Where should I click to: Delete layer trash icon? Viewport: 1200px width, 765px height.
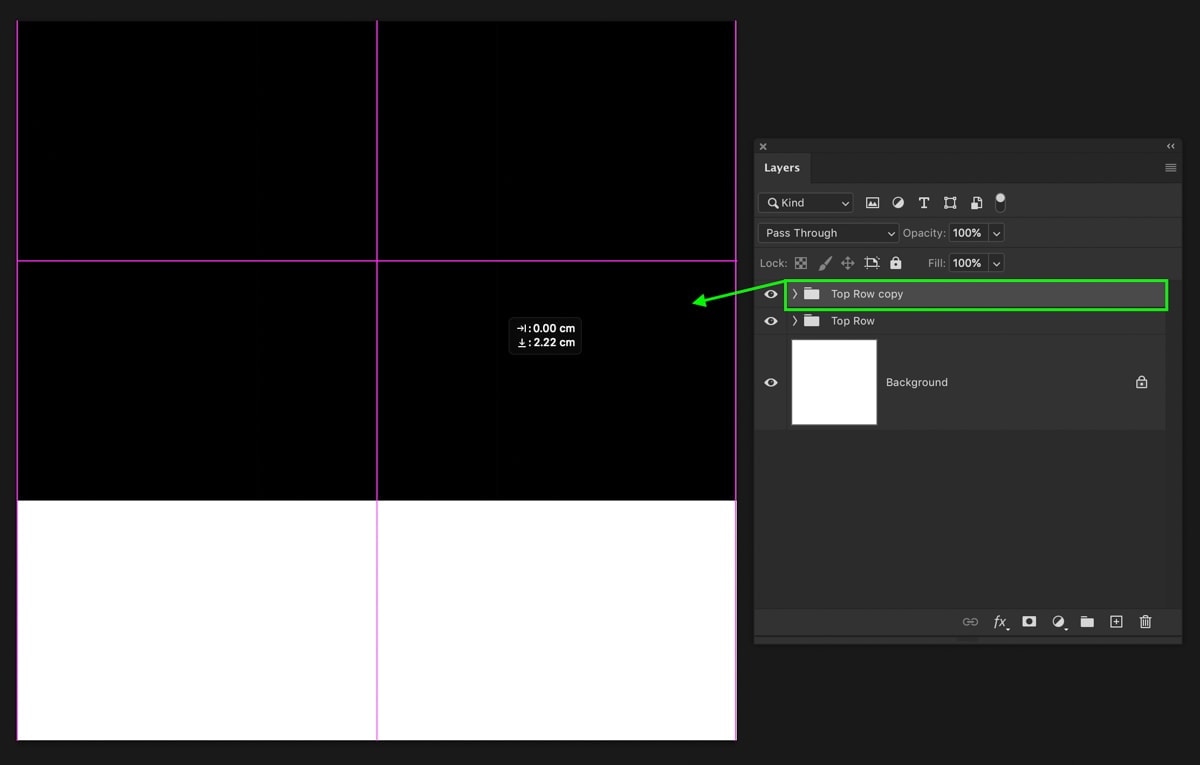1146,622
